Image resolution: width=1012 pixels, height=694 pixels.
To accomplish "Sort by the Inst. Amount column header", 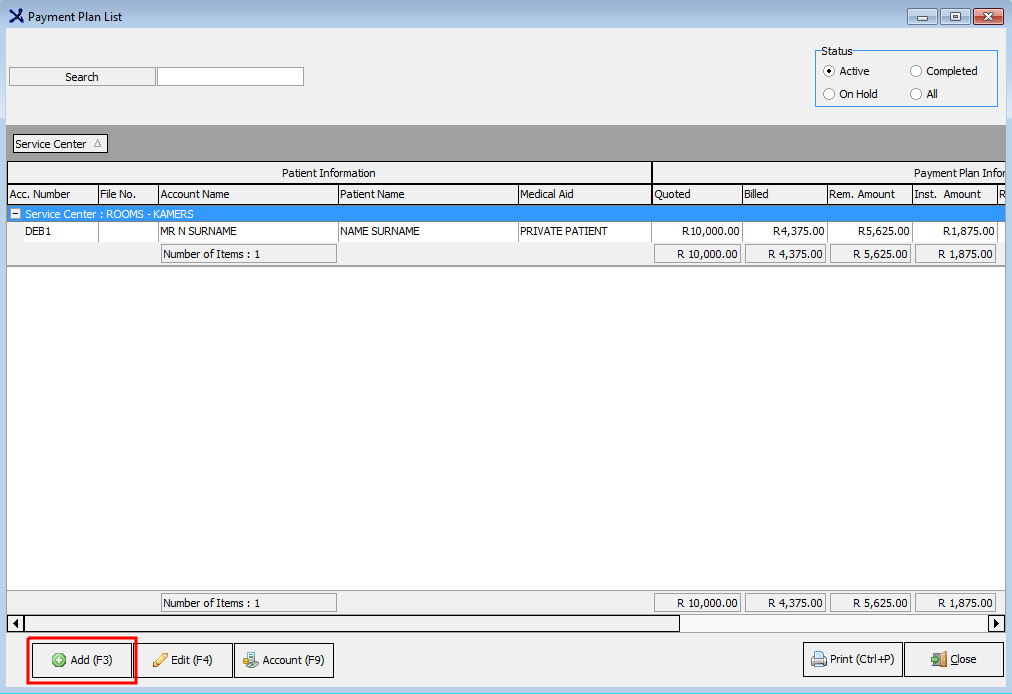I will tap(955, 194).
